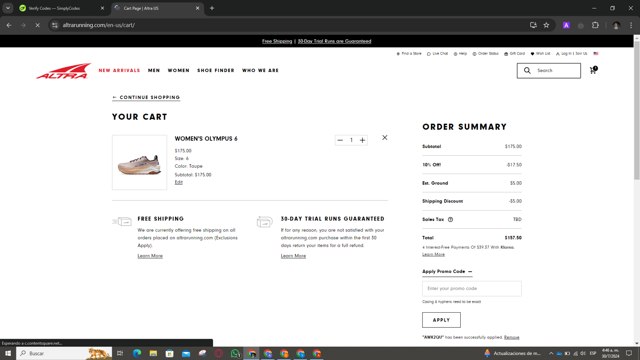Close the SimplyCodes browser tab
The width and height of the screenshot is (640, 360).
click(x=102, y=8)
